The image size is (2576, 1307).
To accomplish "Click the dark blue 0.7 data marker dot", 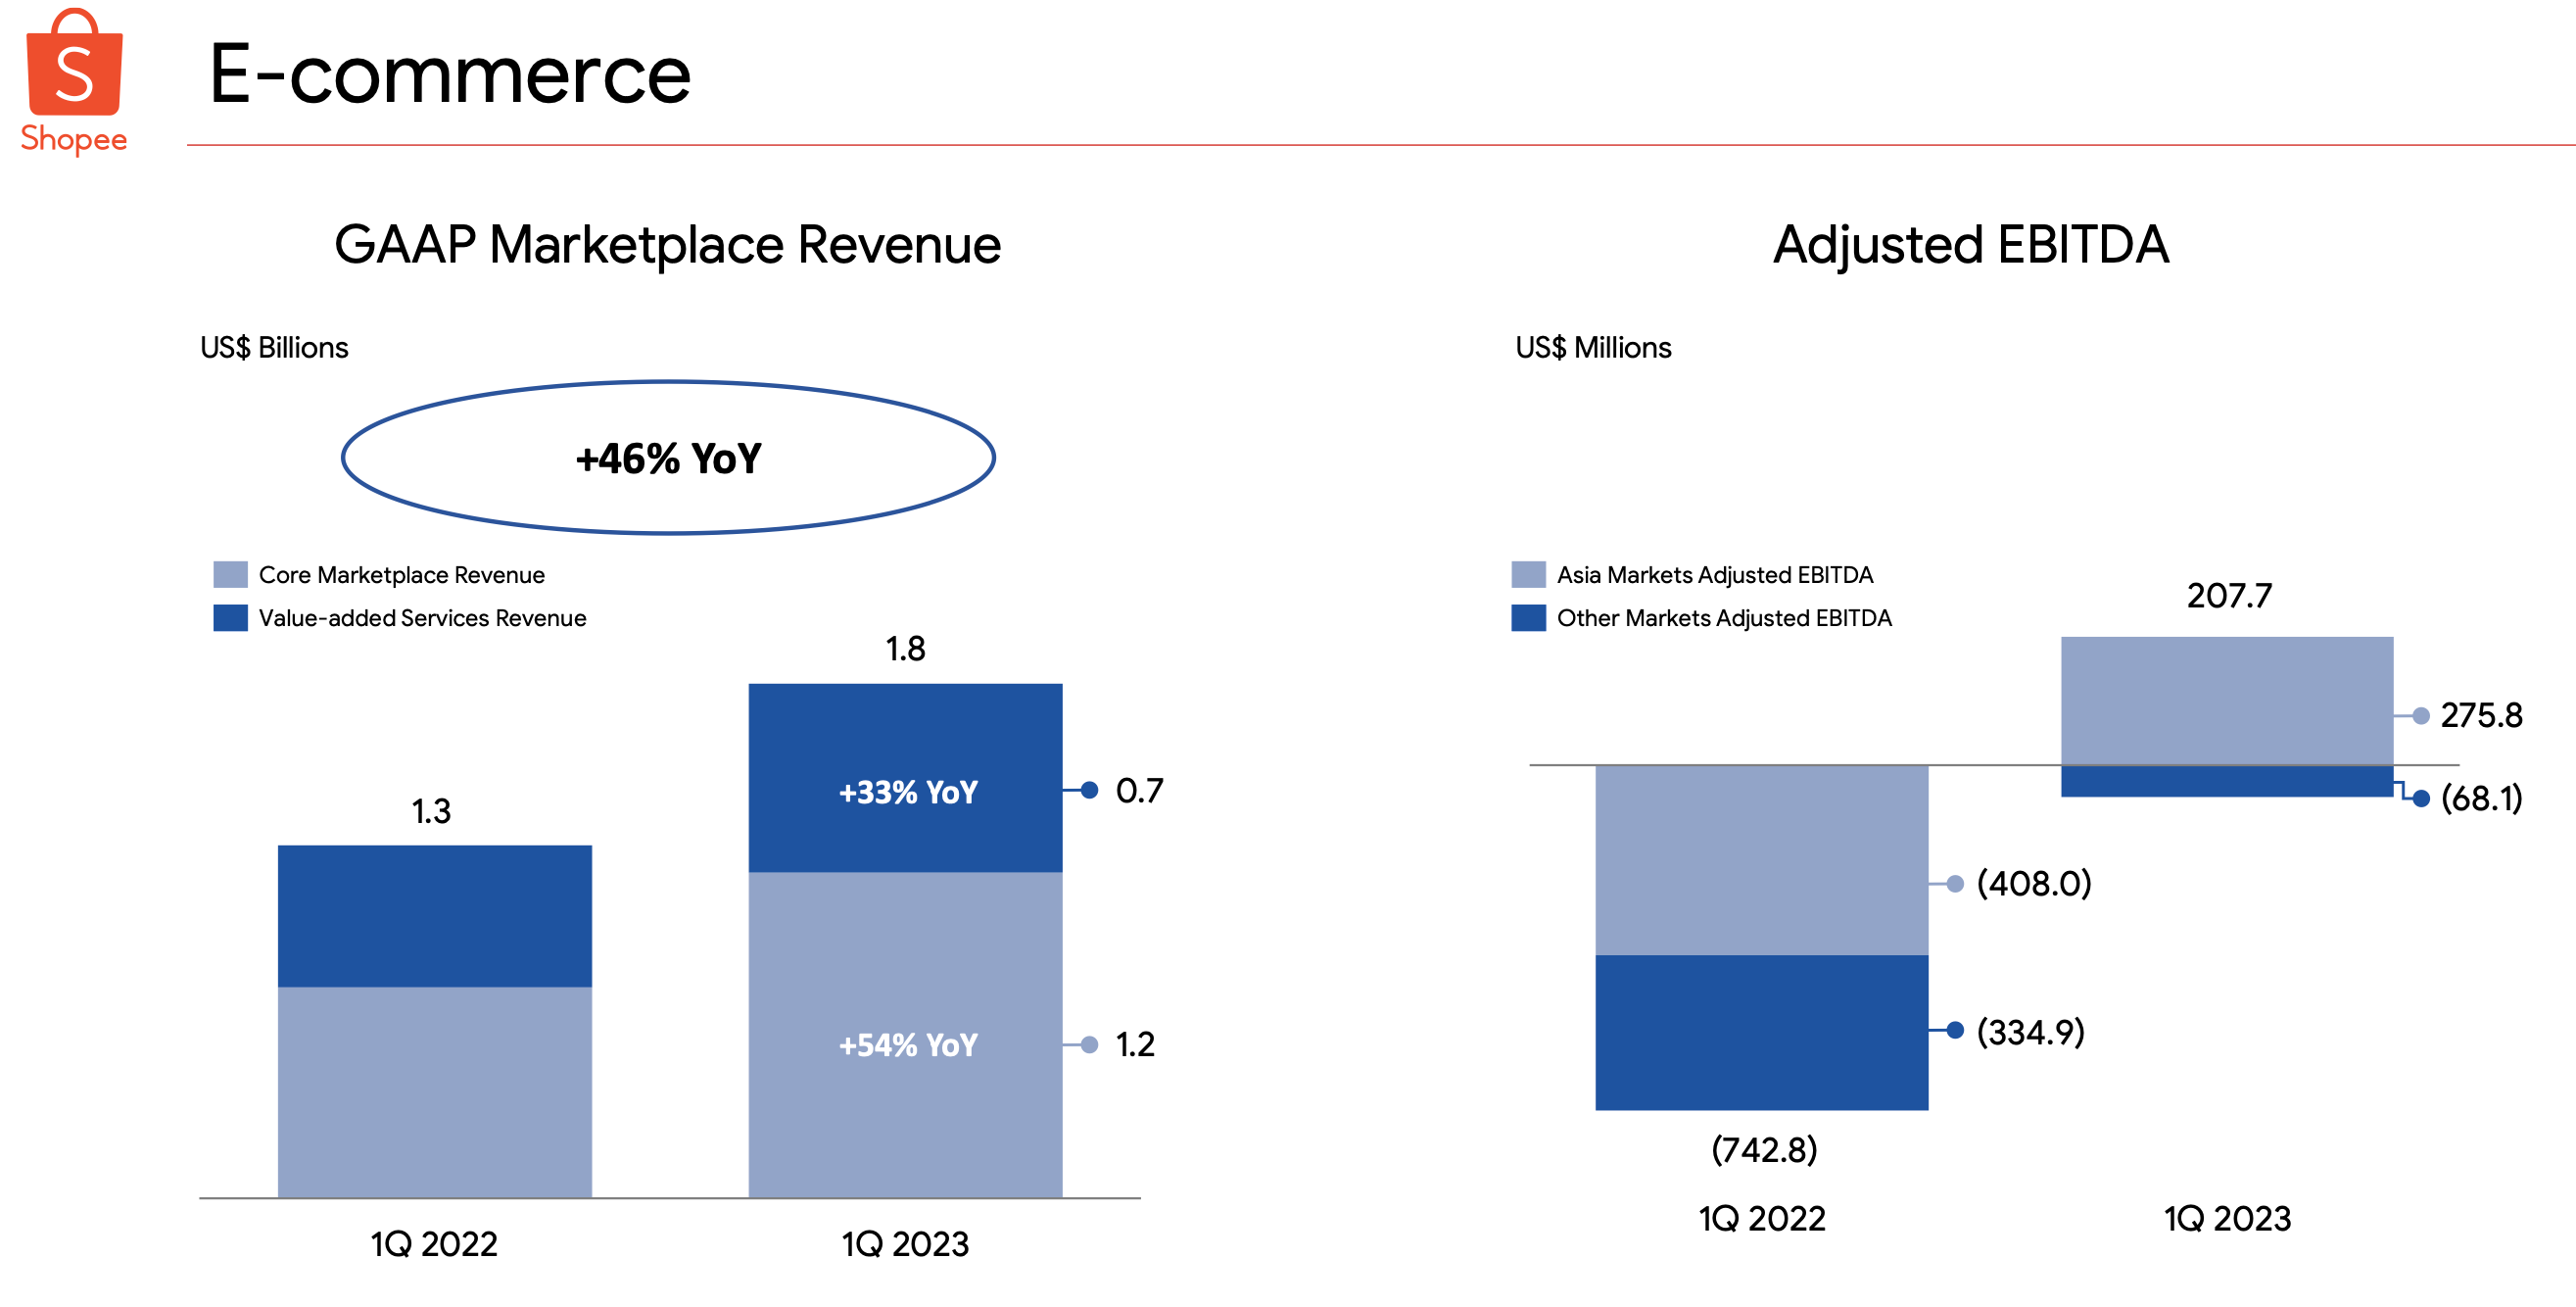I will (x=1090, y=790).
